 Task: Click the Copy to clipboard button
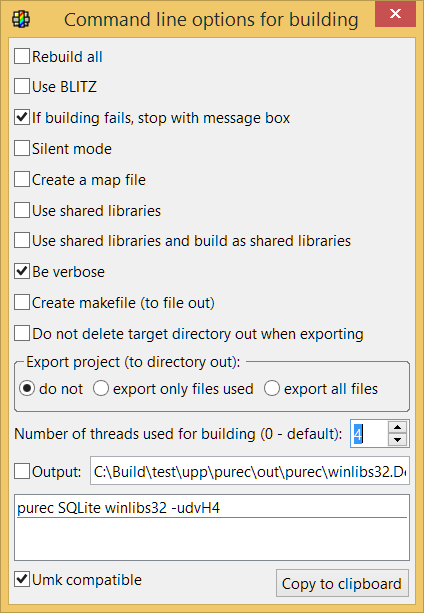click(x=342, y=583)
